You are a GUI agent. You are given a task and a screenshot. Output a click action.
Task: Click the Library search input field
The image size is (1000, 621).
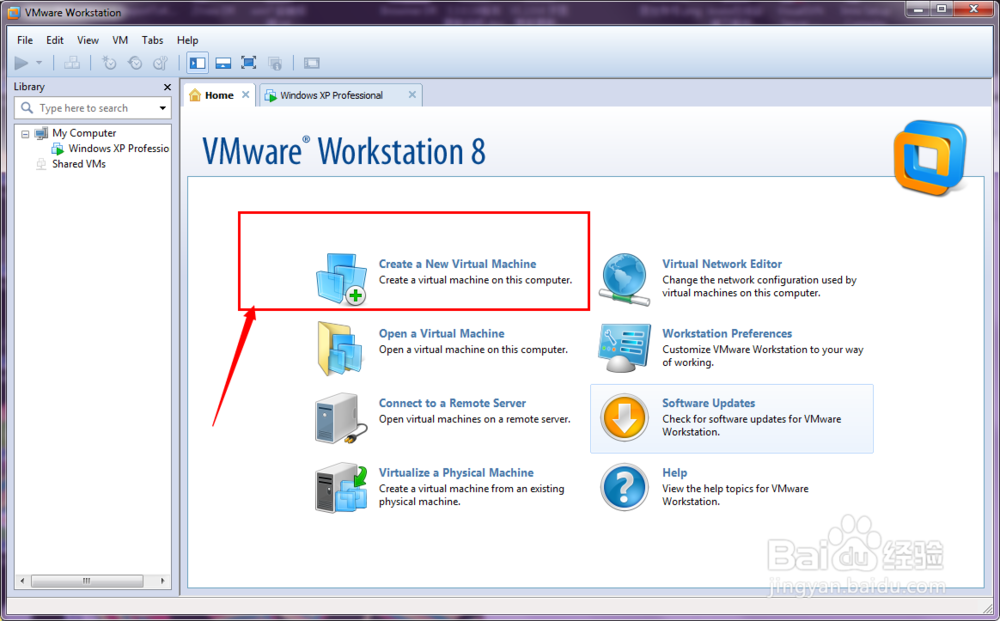coord(92,108)
